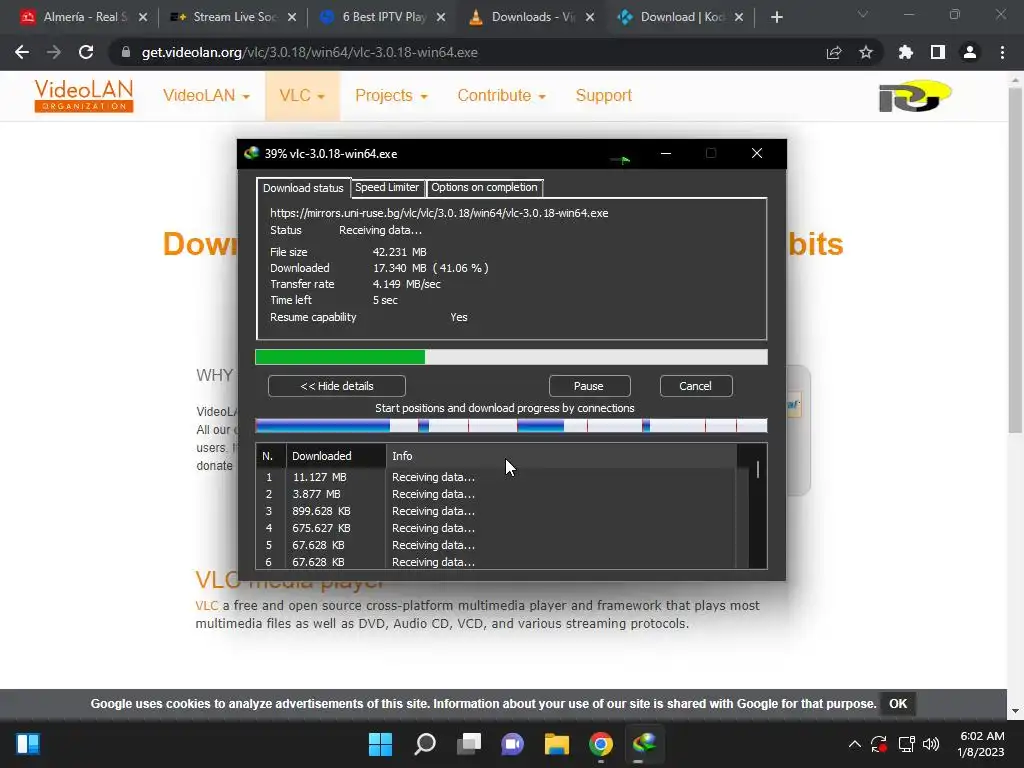Click the mirrors.uni-ruse.bg download URL text
This screenshot has height=768, width=1024.
[439, 213]
